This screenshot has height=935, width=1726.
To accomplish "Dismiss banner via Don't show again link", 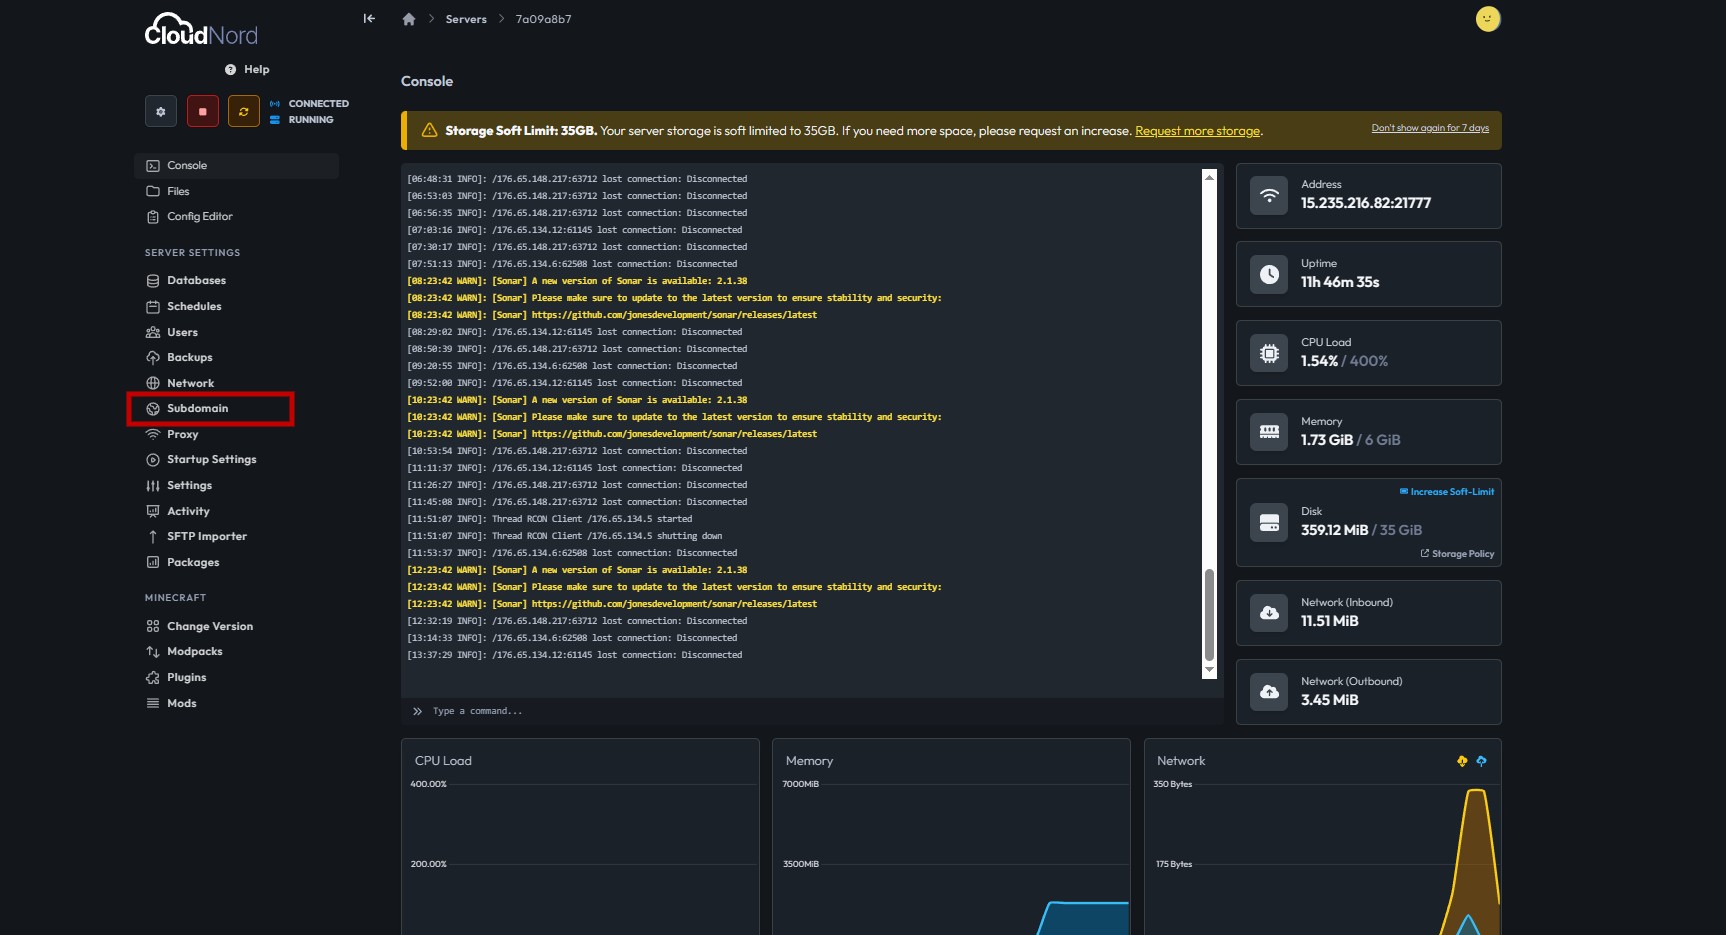I will coord(1429,128).
